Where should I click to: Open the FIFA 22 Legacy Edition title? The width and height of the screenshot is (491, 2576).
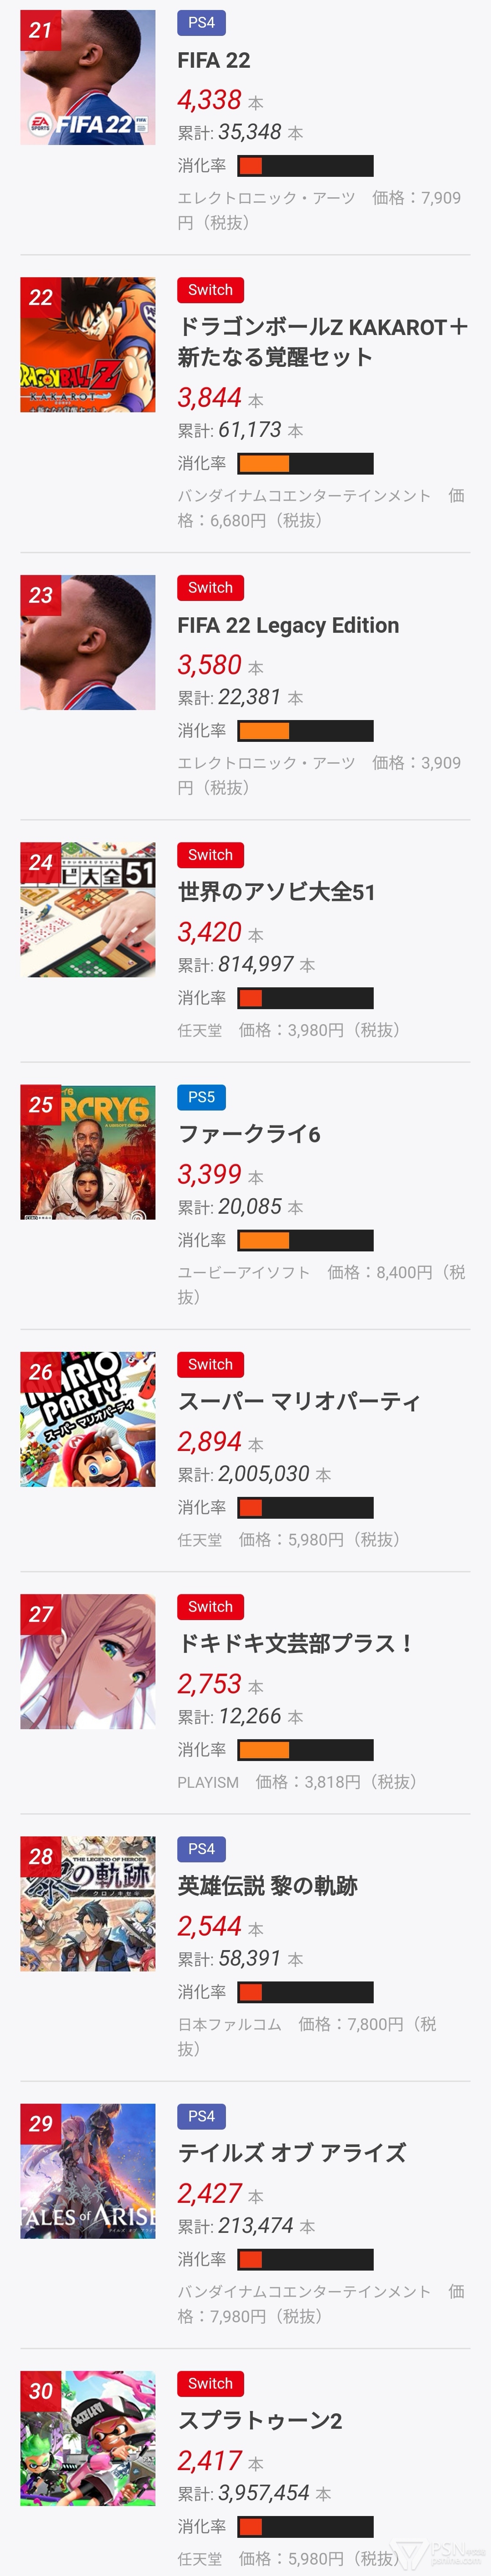pyautogui.click(x=288, y=626)
